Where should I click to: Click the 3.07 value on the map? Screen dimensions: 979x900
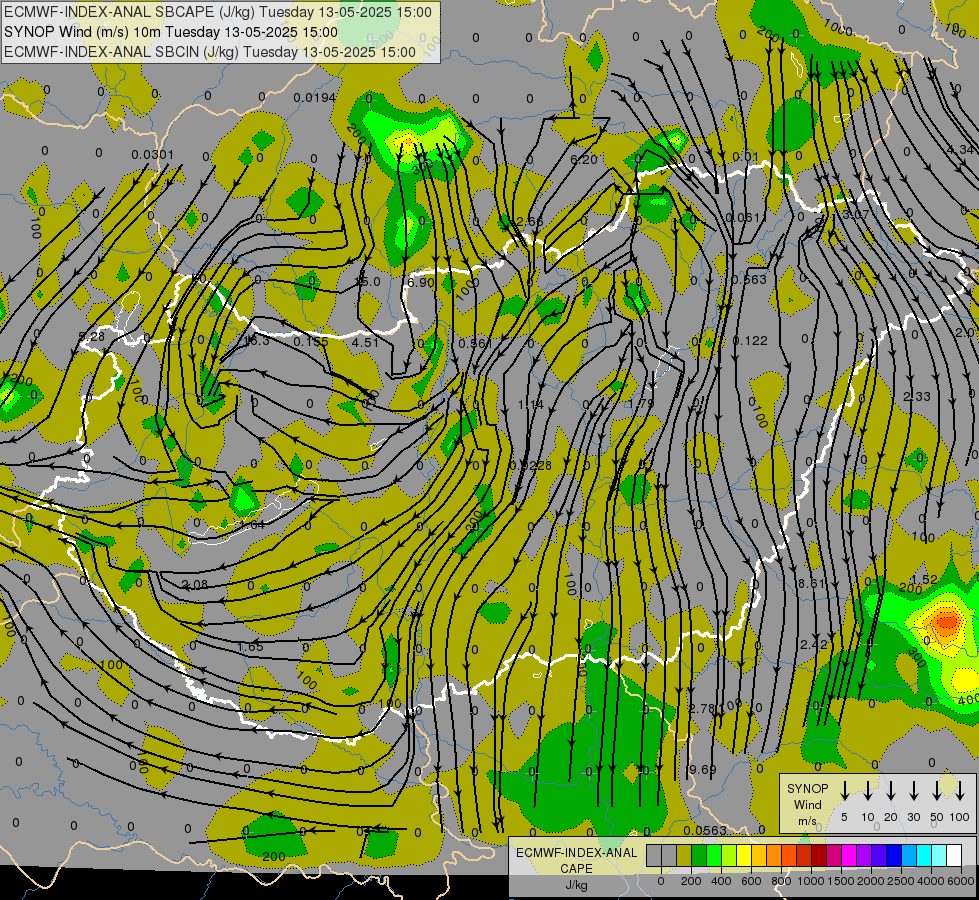pos(855,214)
